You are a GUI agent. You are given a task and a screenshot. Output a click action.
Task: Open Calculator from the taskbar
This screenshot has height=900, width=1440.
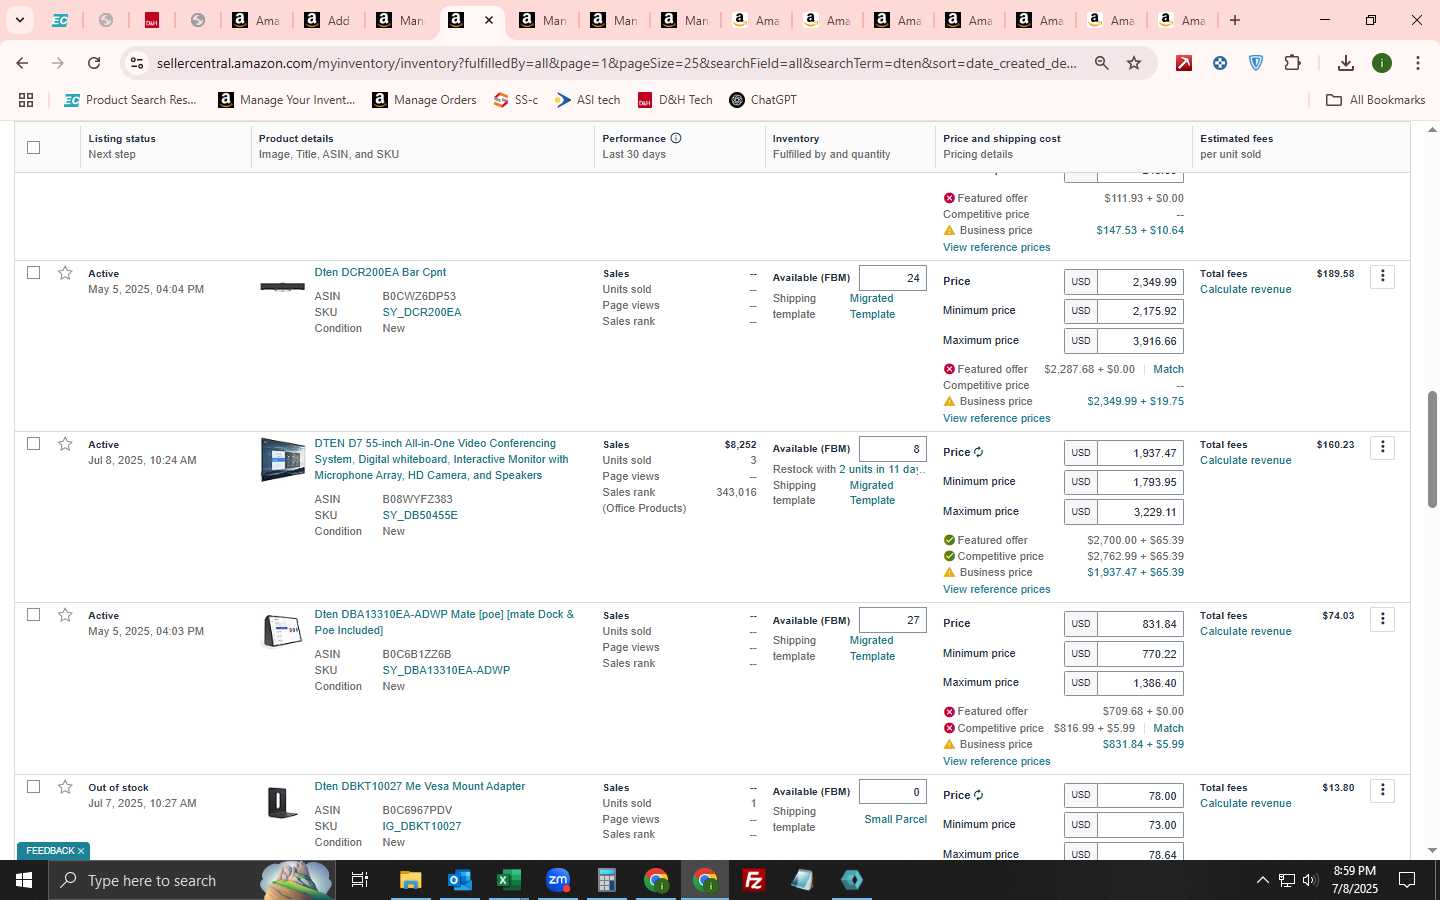click(606, 880)
